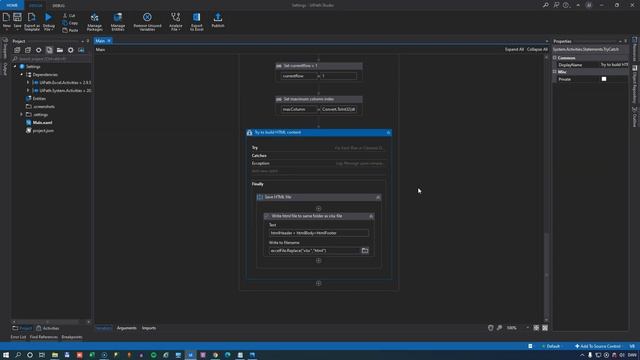The width and height of the screenshot is (640, 360).
Task: Select screenshots folder in project tree
Action: [44, 107]
